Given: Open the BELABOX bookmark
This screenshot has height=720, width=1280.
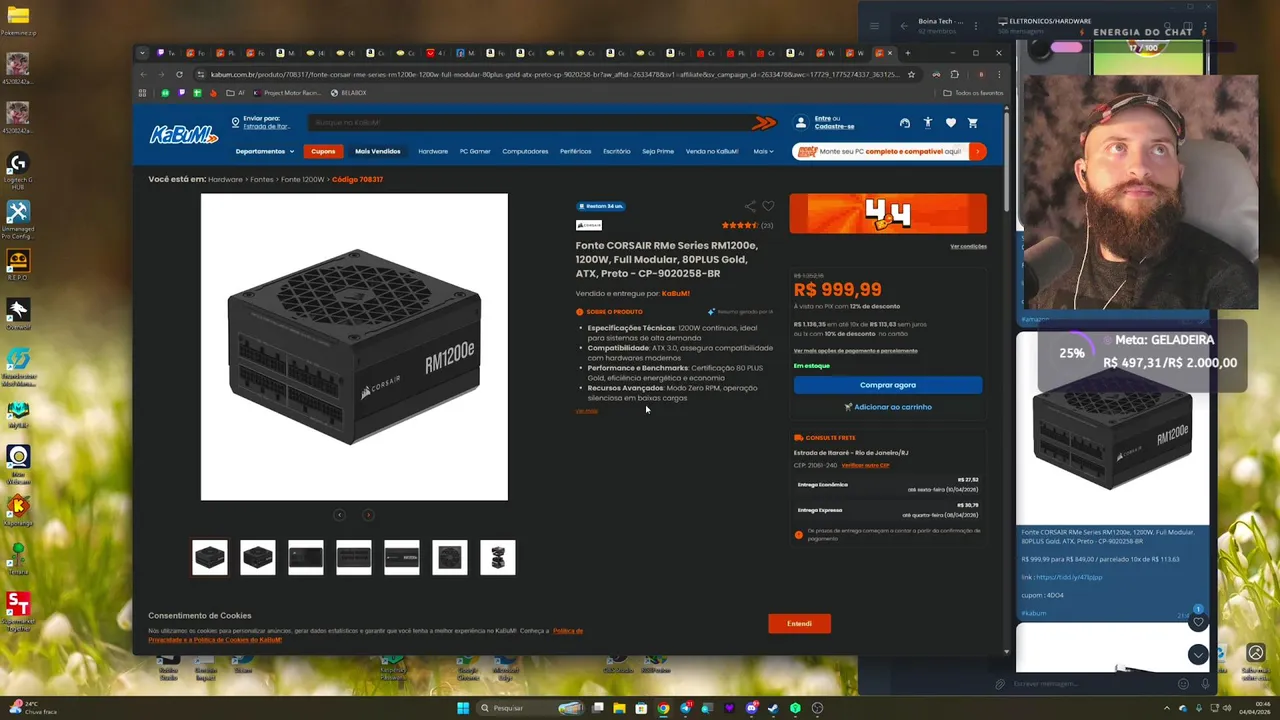Looking at the screenshot, I should [348, 93].
